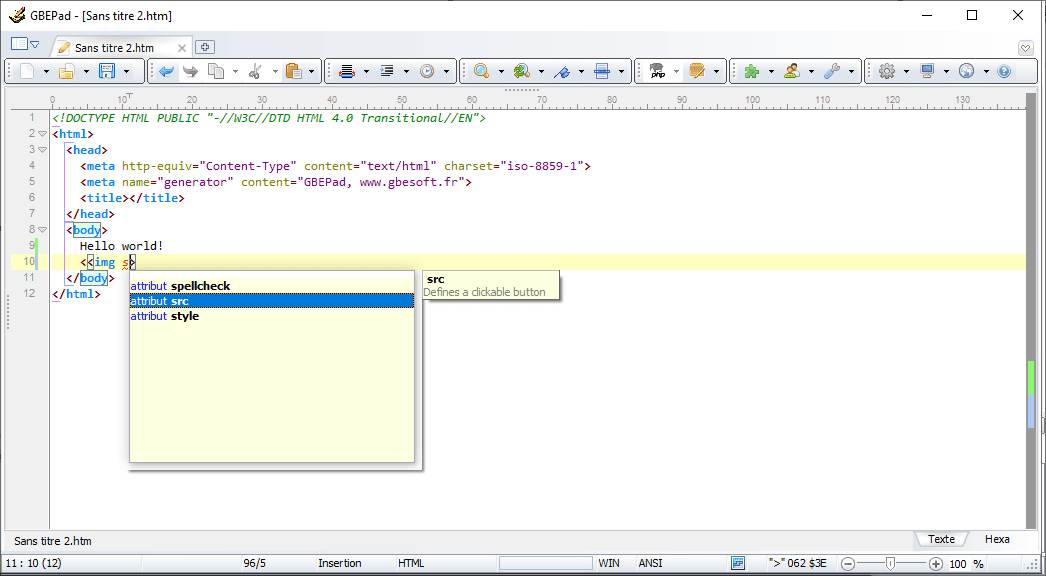This screenshot has width=1046, height=576.
Task: Click the PHP elephant icon
Action: click(x=658, y=71)
